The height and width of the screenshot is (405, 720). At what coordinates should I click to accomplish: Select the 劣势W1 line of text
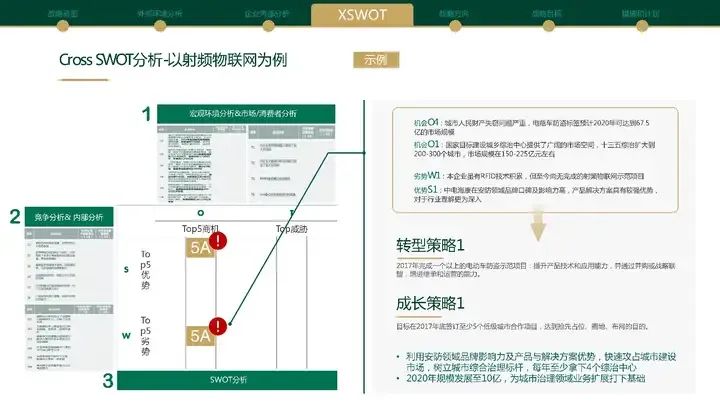[529, 175]
